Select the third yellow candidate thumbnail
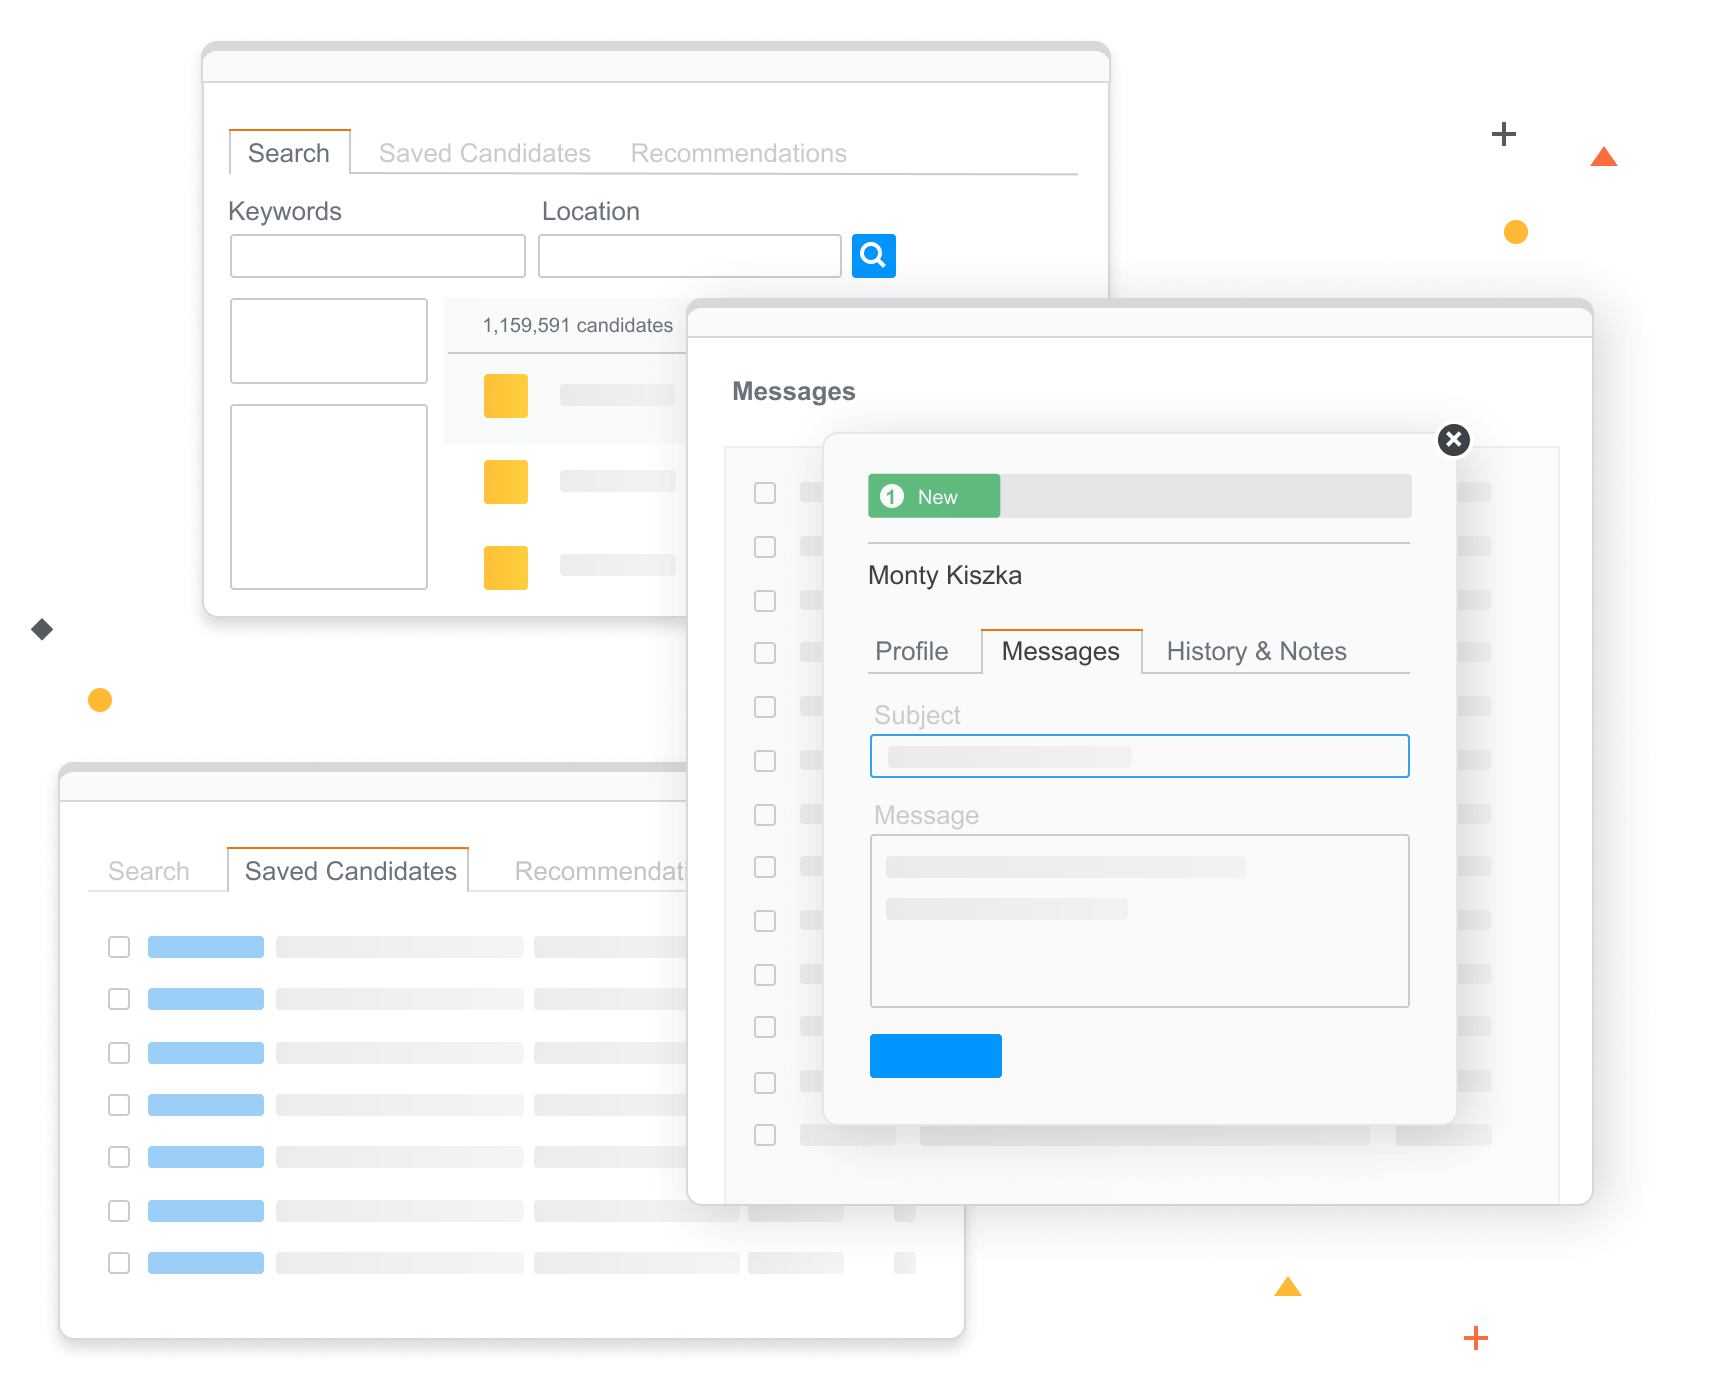 coord(506,568)
